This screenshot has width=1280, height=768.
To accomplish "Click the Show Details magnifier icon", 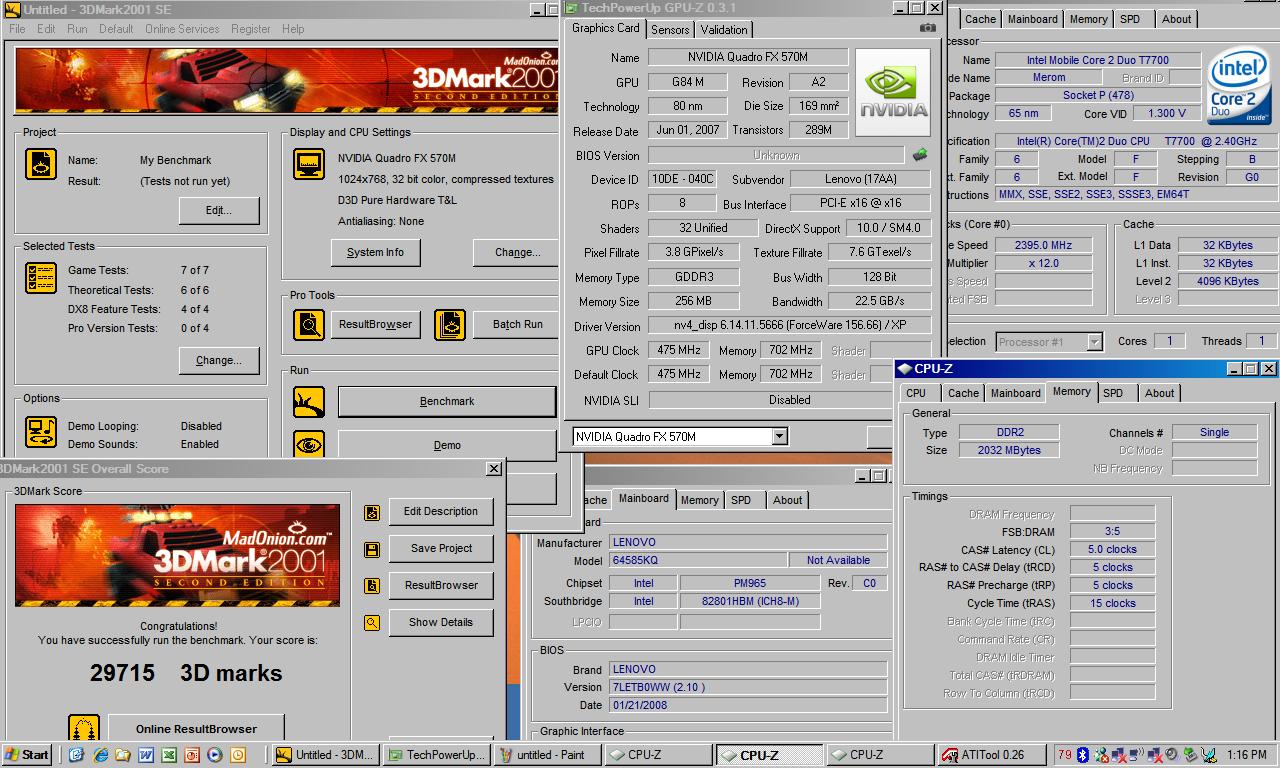I will [372, 623].
